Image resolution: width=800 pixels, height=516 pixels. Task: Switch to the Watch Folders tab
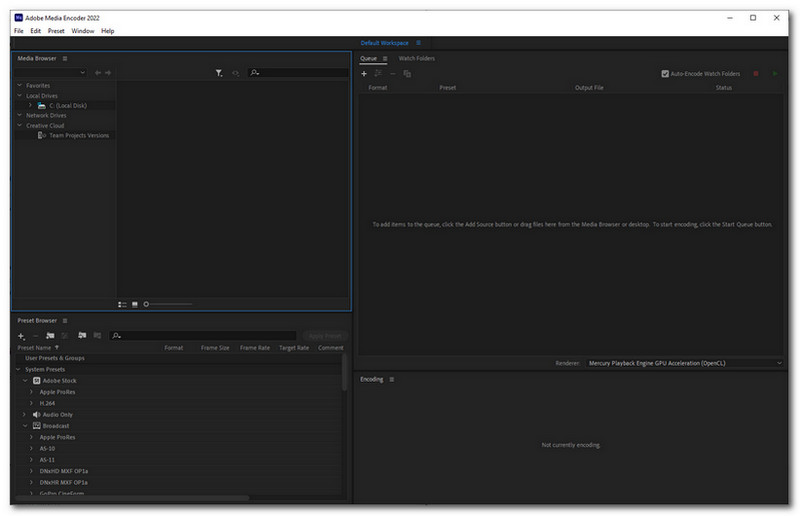click(x=417, y=59)
